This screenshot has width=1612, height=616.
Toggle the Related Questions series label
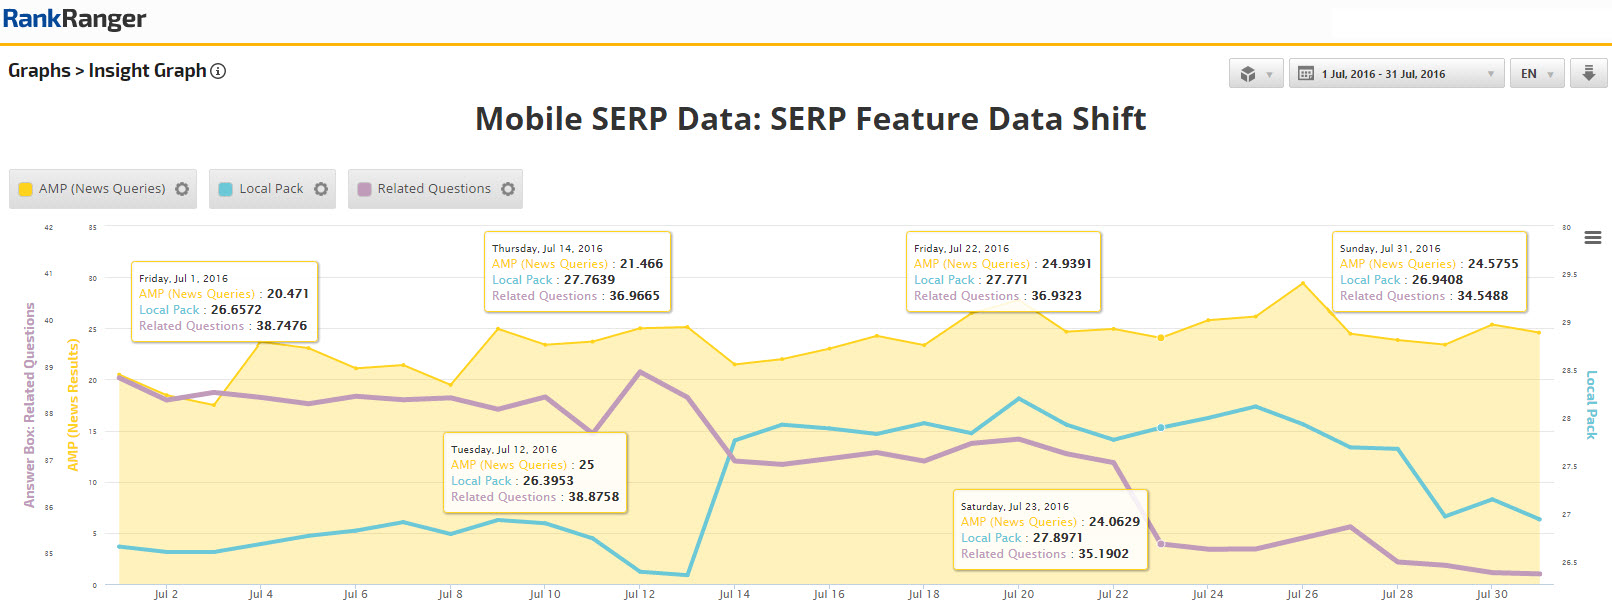click(434, 189)
